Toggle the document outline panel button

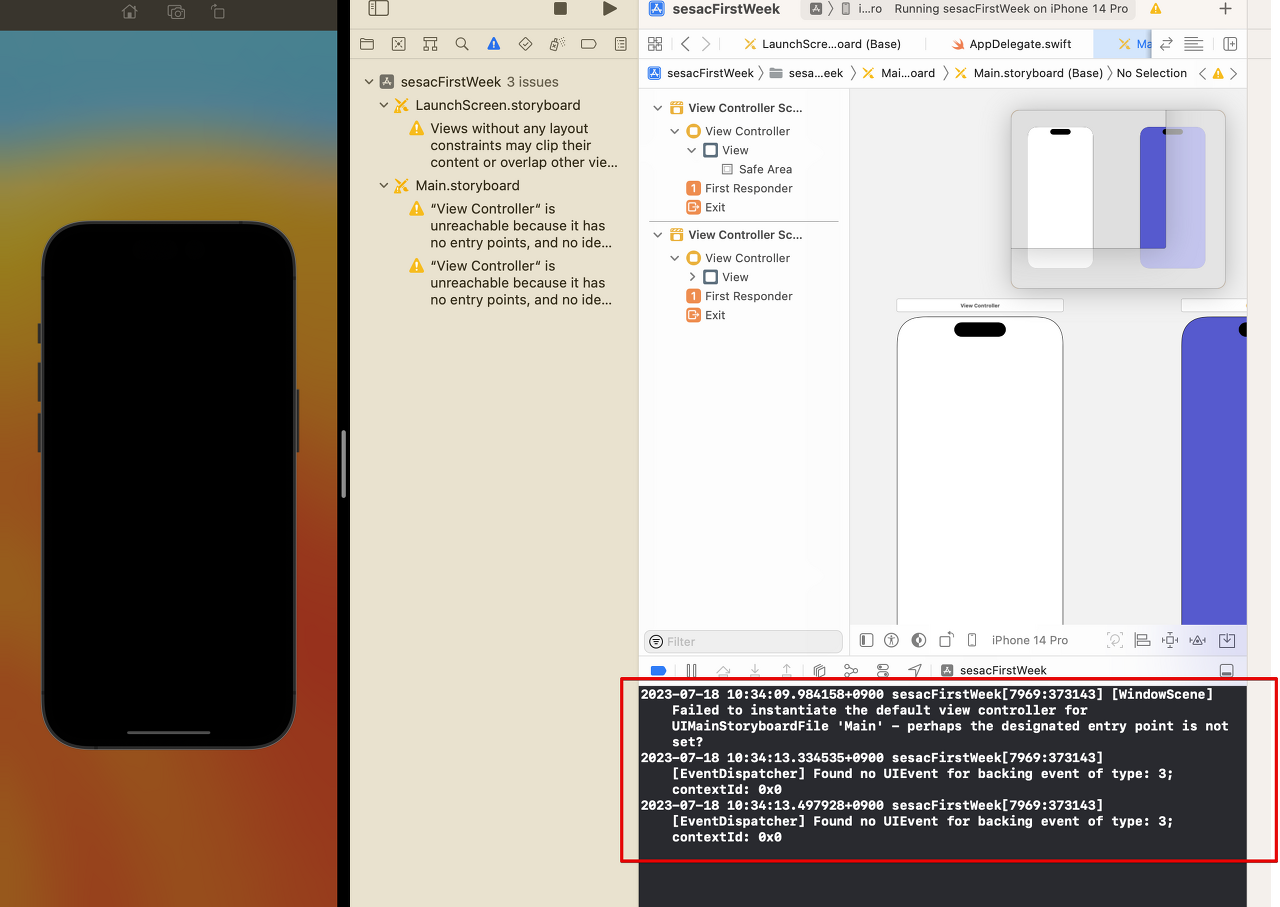pyautogui.click(x=866, y=640)
